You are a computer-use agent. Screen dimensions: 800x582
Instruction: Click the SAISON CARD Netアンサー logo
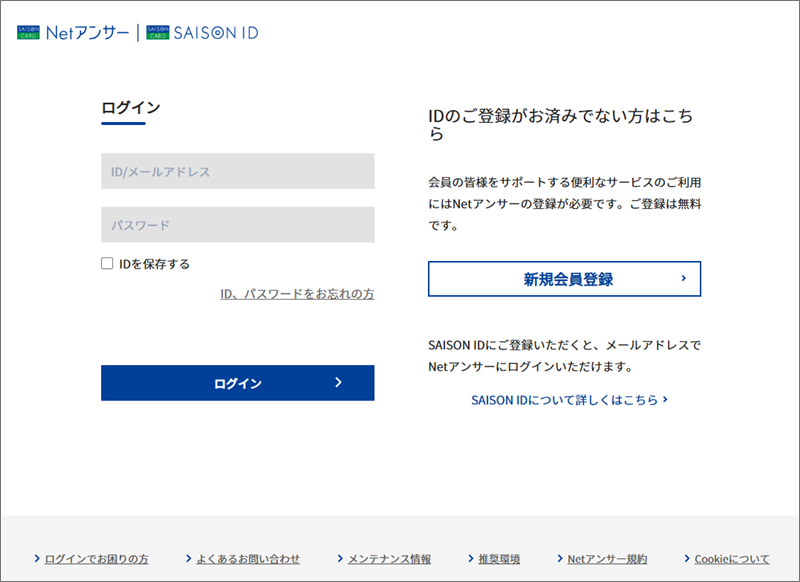(x=73, y=33)
